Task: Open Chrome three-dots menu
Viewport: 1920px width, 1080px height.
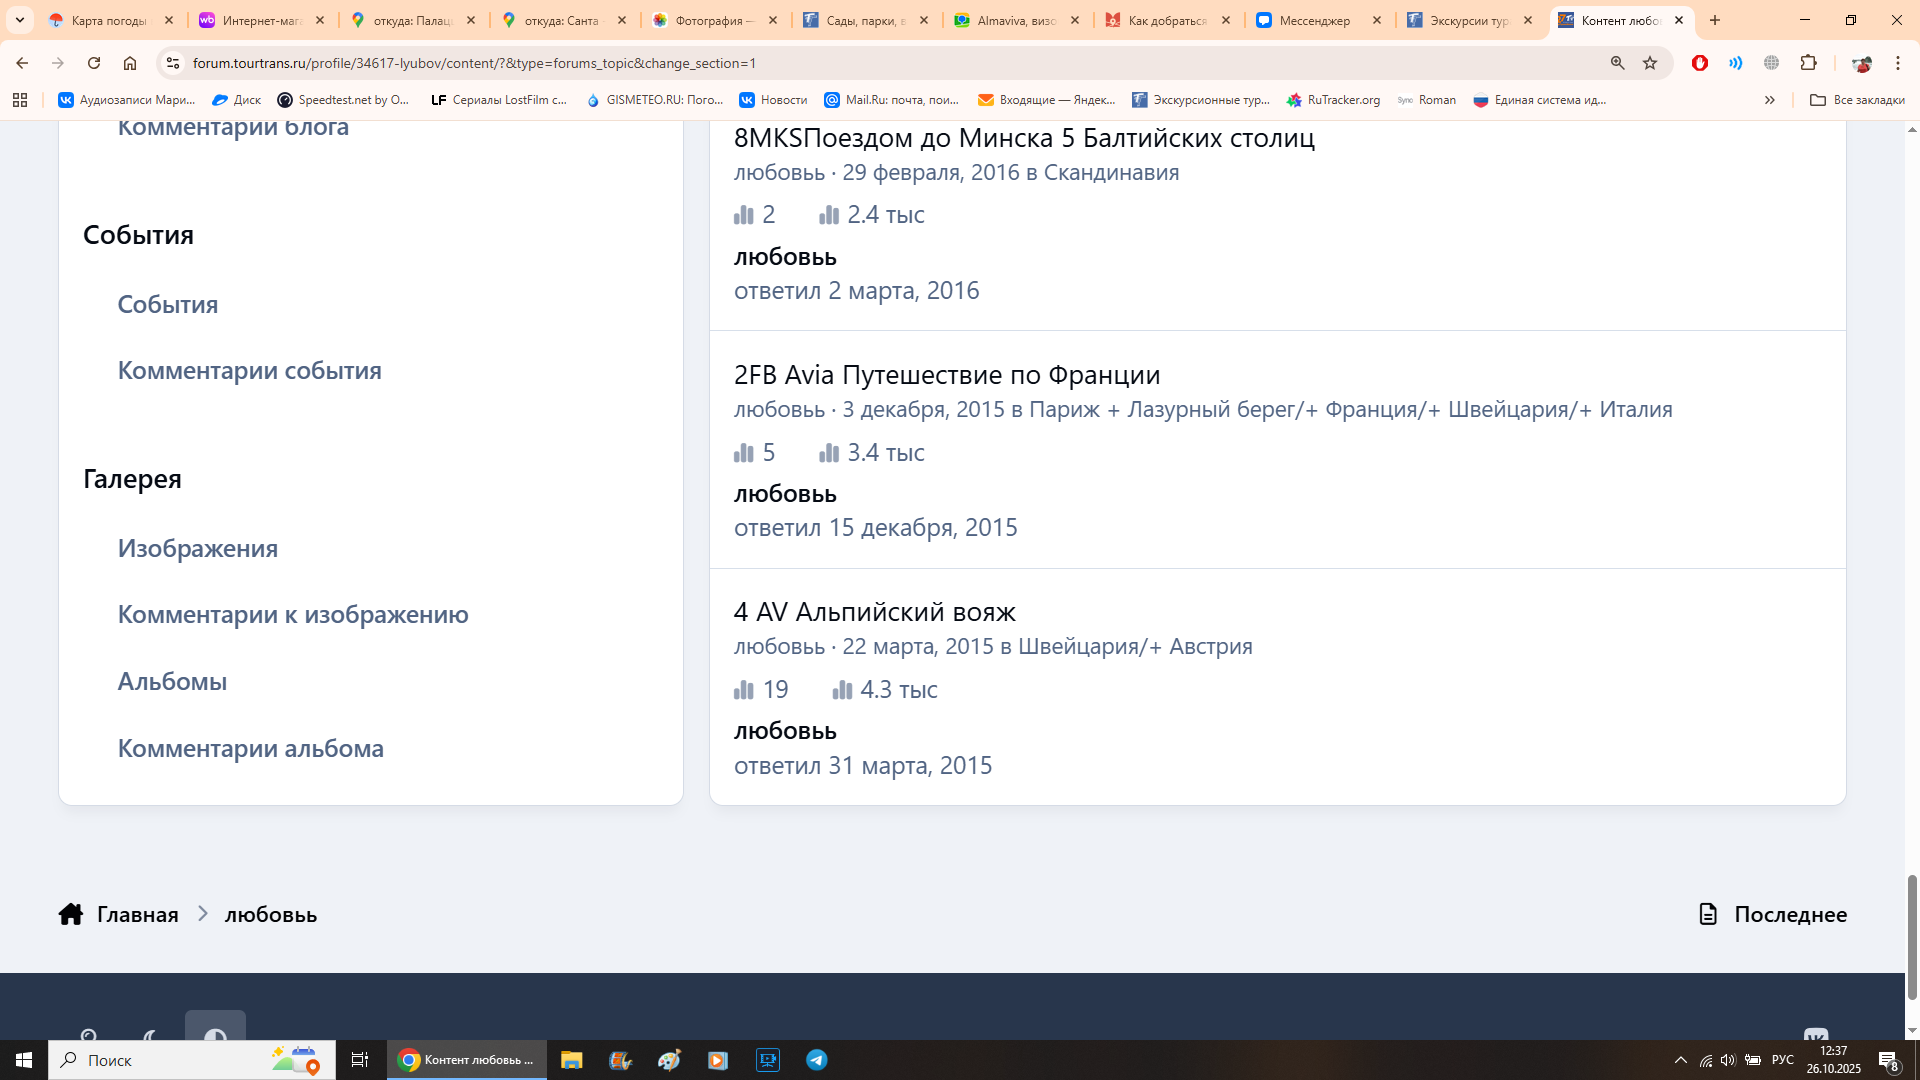Action: (1897, 63)
